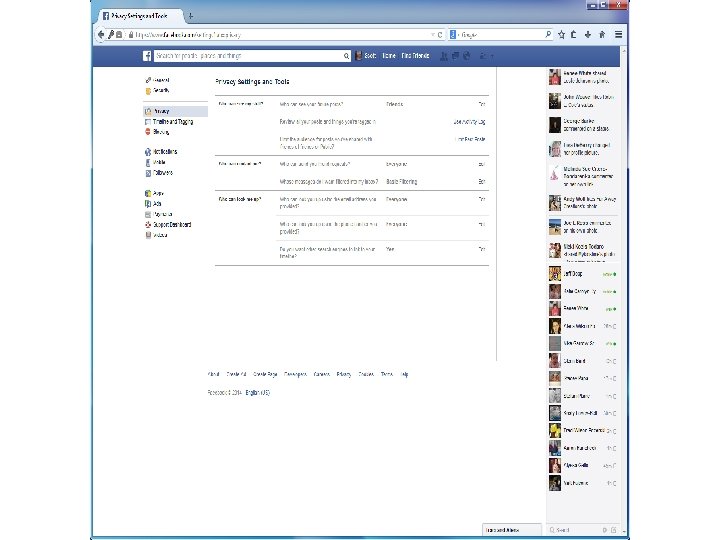Click the Create Ad footer link
The image size is (720, 540).
click(236, 374)
